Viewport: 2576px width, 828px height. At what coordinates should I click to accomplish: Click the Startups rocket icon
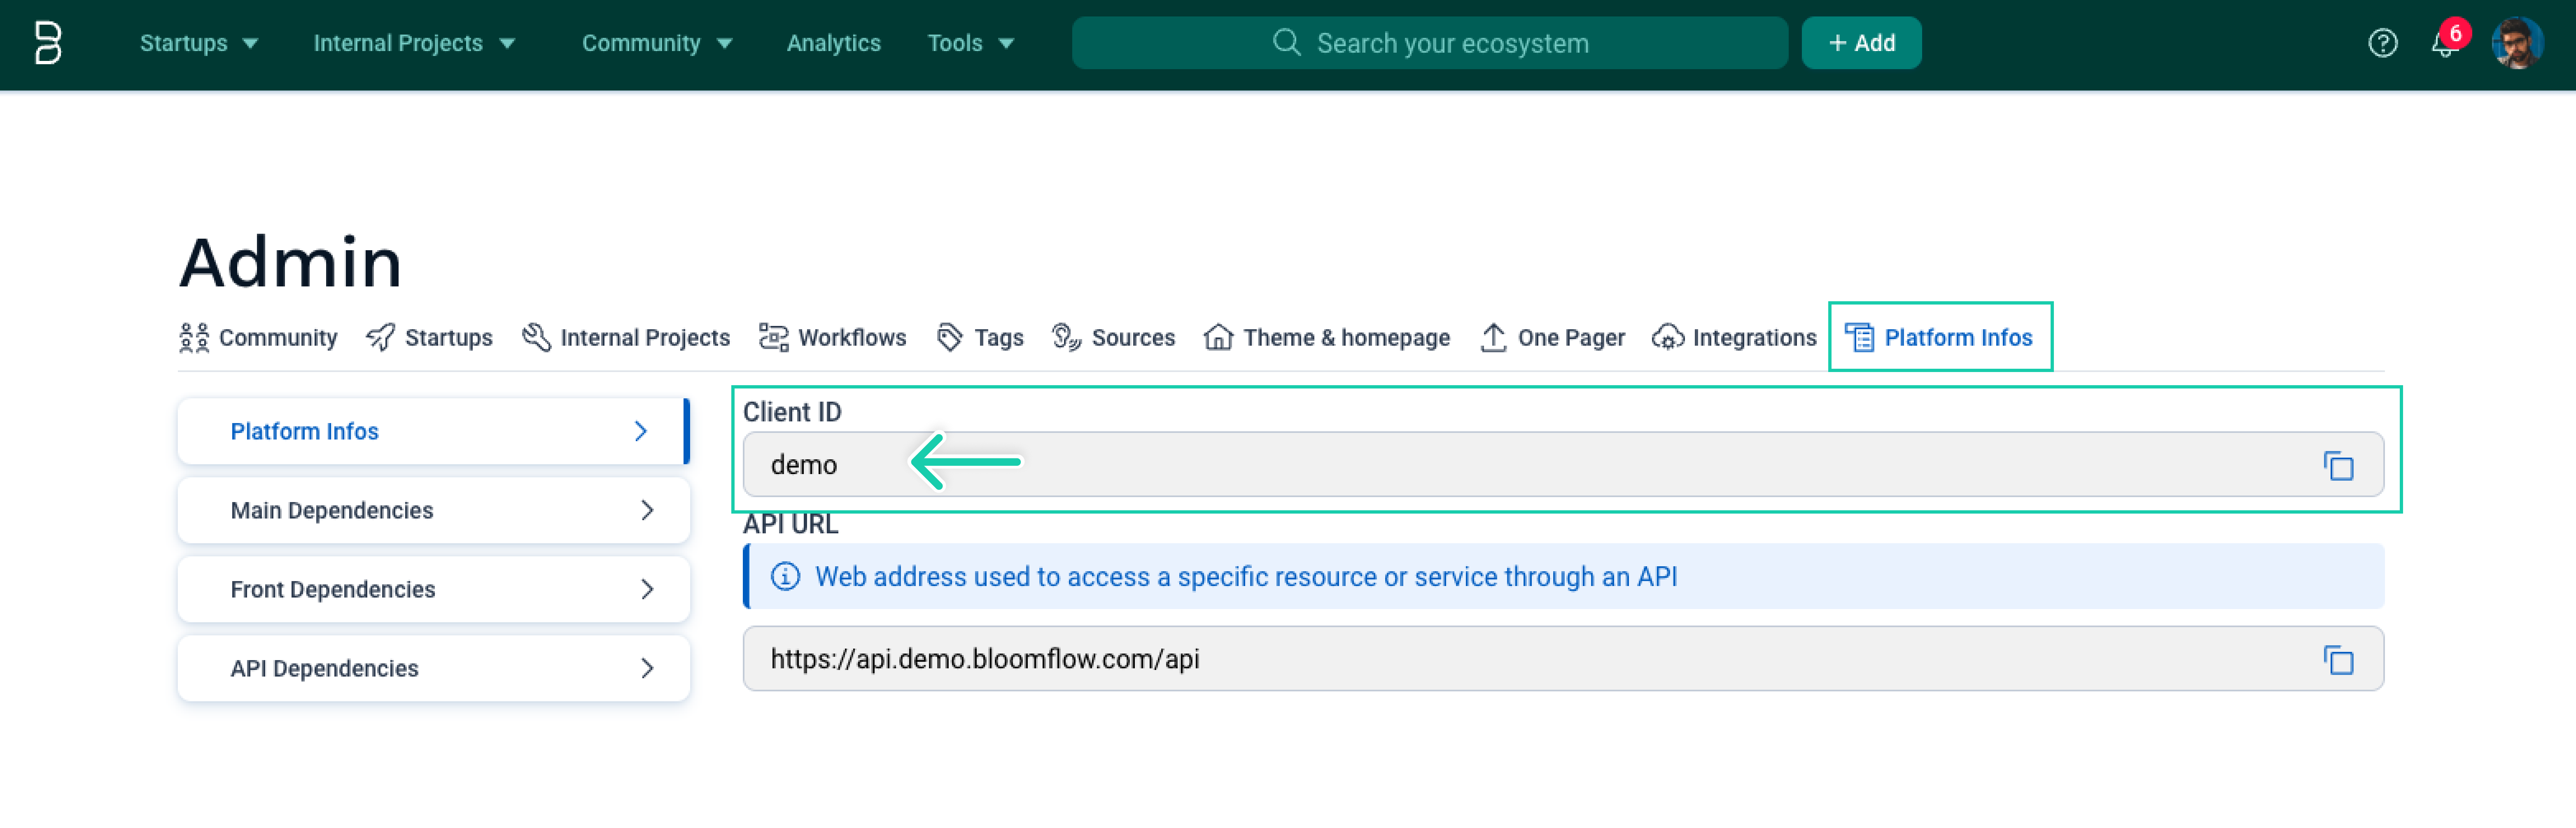(x=380, y=338)
